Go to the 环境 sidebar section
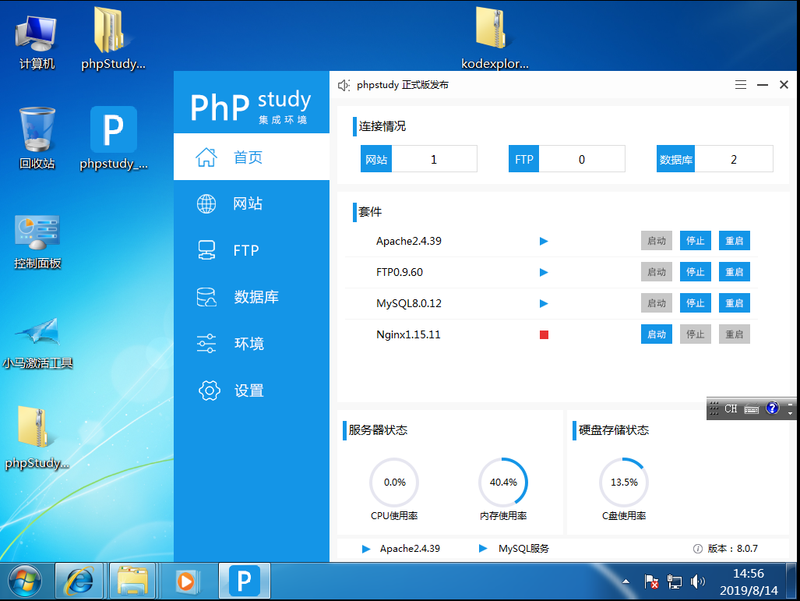The height and width of the screenshot is (601, 800). pyautogui.click(x=251, y=343)
